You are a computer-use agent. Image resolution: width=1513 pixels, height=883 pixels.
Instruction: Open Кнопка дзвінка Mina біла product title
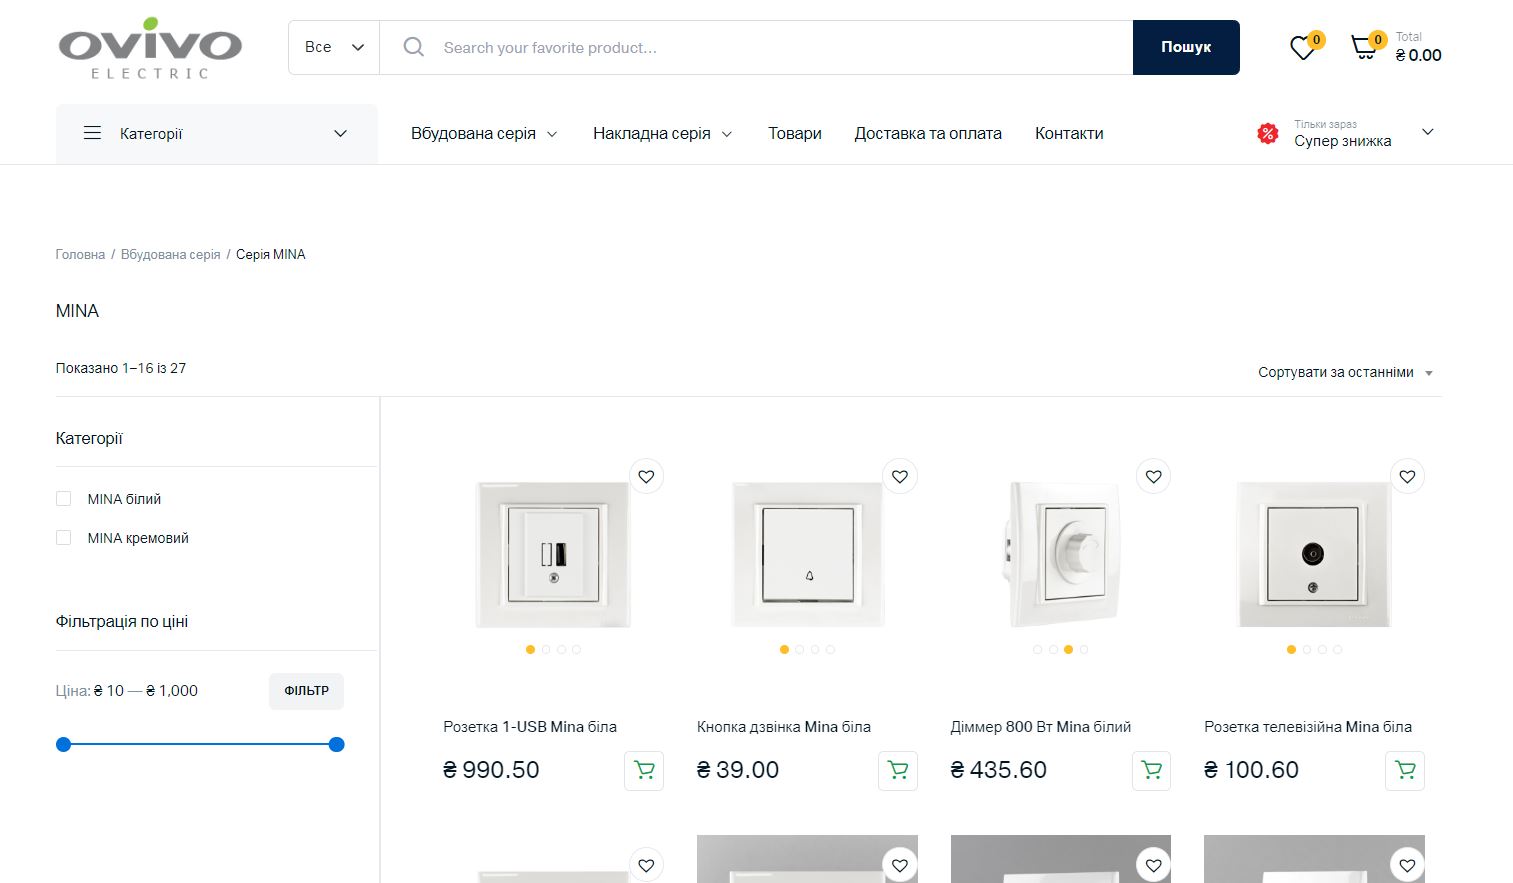point(784,727)
